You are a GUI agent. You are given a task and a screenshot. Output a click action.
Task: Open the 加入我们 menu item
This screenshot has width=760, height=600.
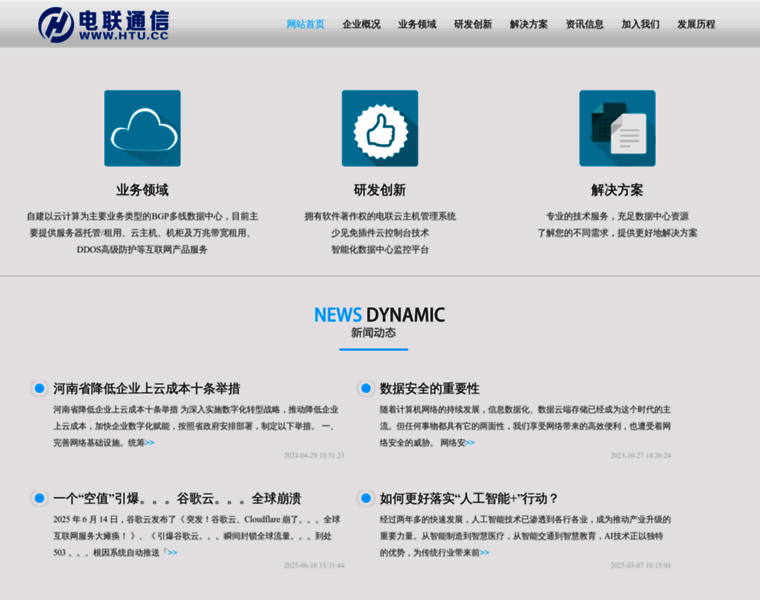click(x=640, y=24)
